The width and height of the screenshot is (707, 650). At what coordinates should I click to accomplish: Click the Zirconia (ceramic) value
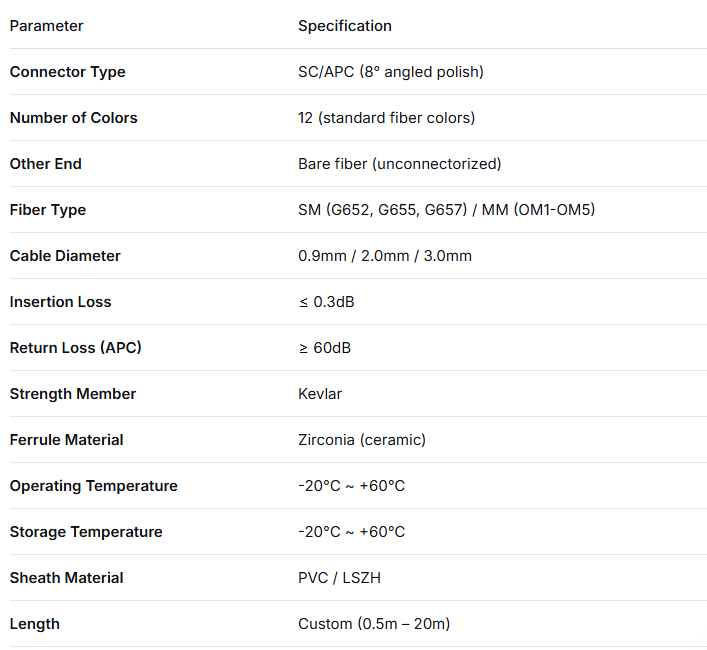362,440
